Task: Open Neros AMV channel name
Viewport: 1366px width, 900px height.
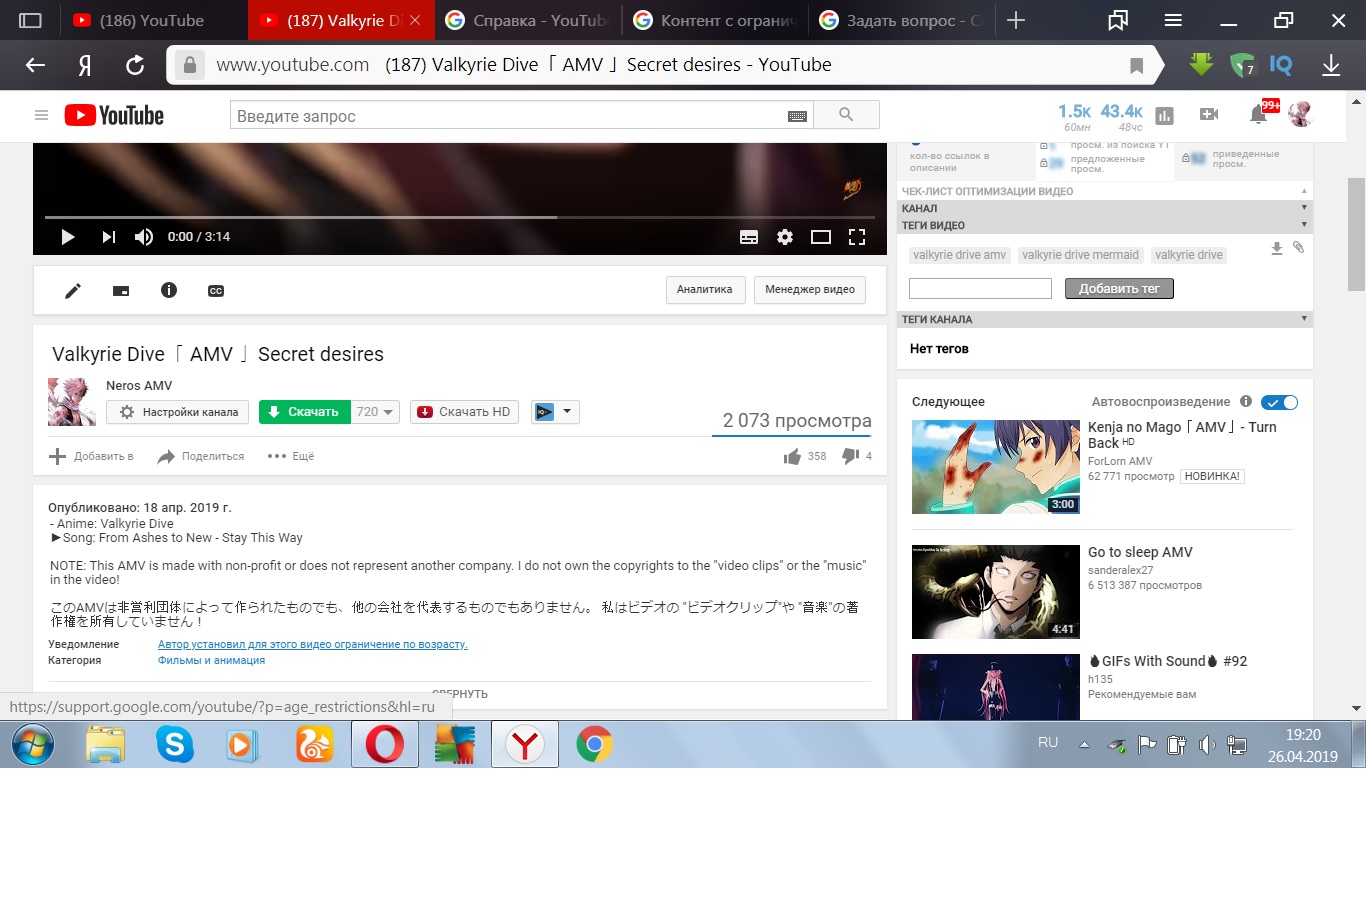Action: (139, 386)
